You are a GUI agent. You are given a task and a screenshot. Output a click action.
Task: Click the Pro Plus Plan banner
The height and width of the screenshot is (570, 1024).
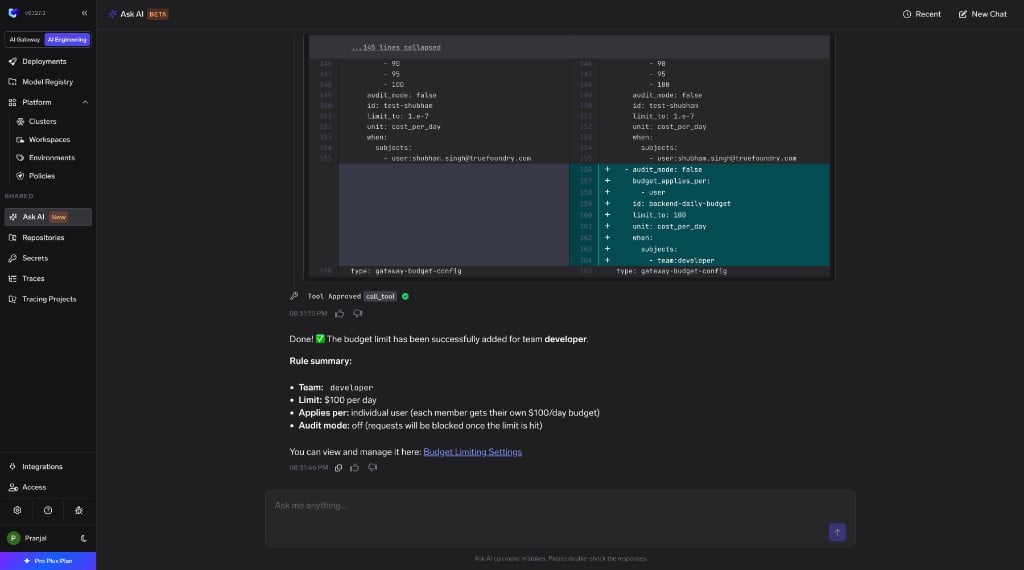tap(48, 561)
